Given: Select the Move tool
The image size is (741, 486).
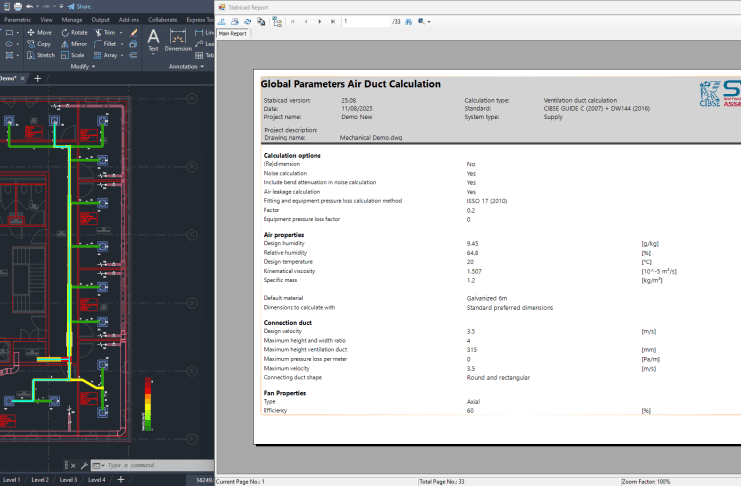Looking at the screenshot, I should pyautogui.click(x=39, y=32).
